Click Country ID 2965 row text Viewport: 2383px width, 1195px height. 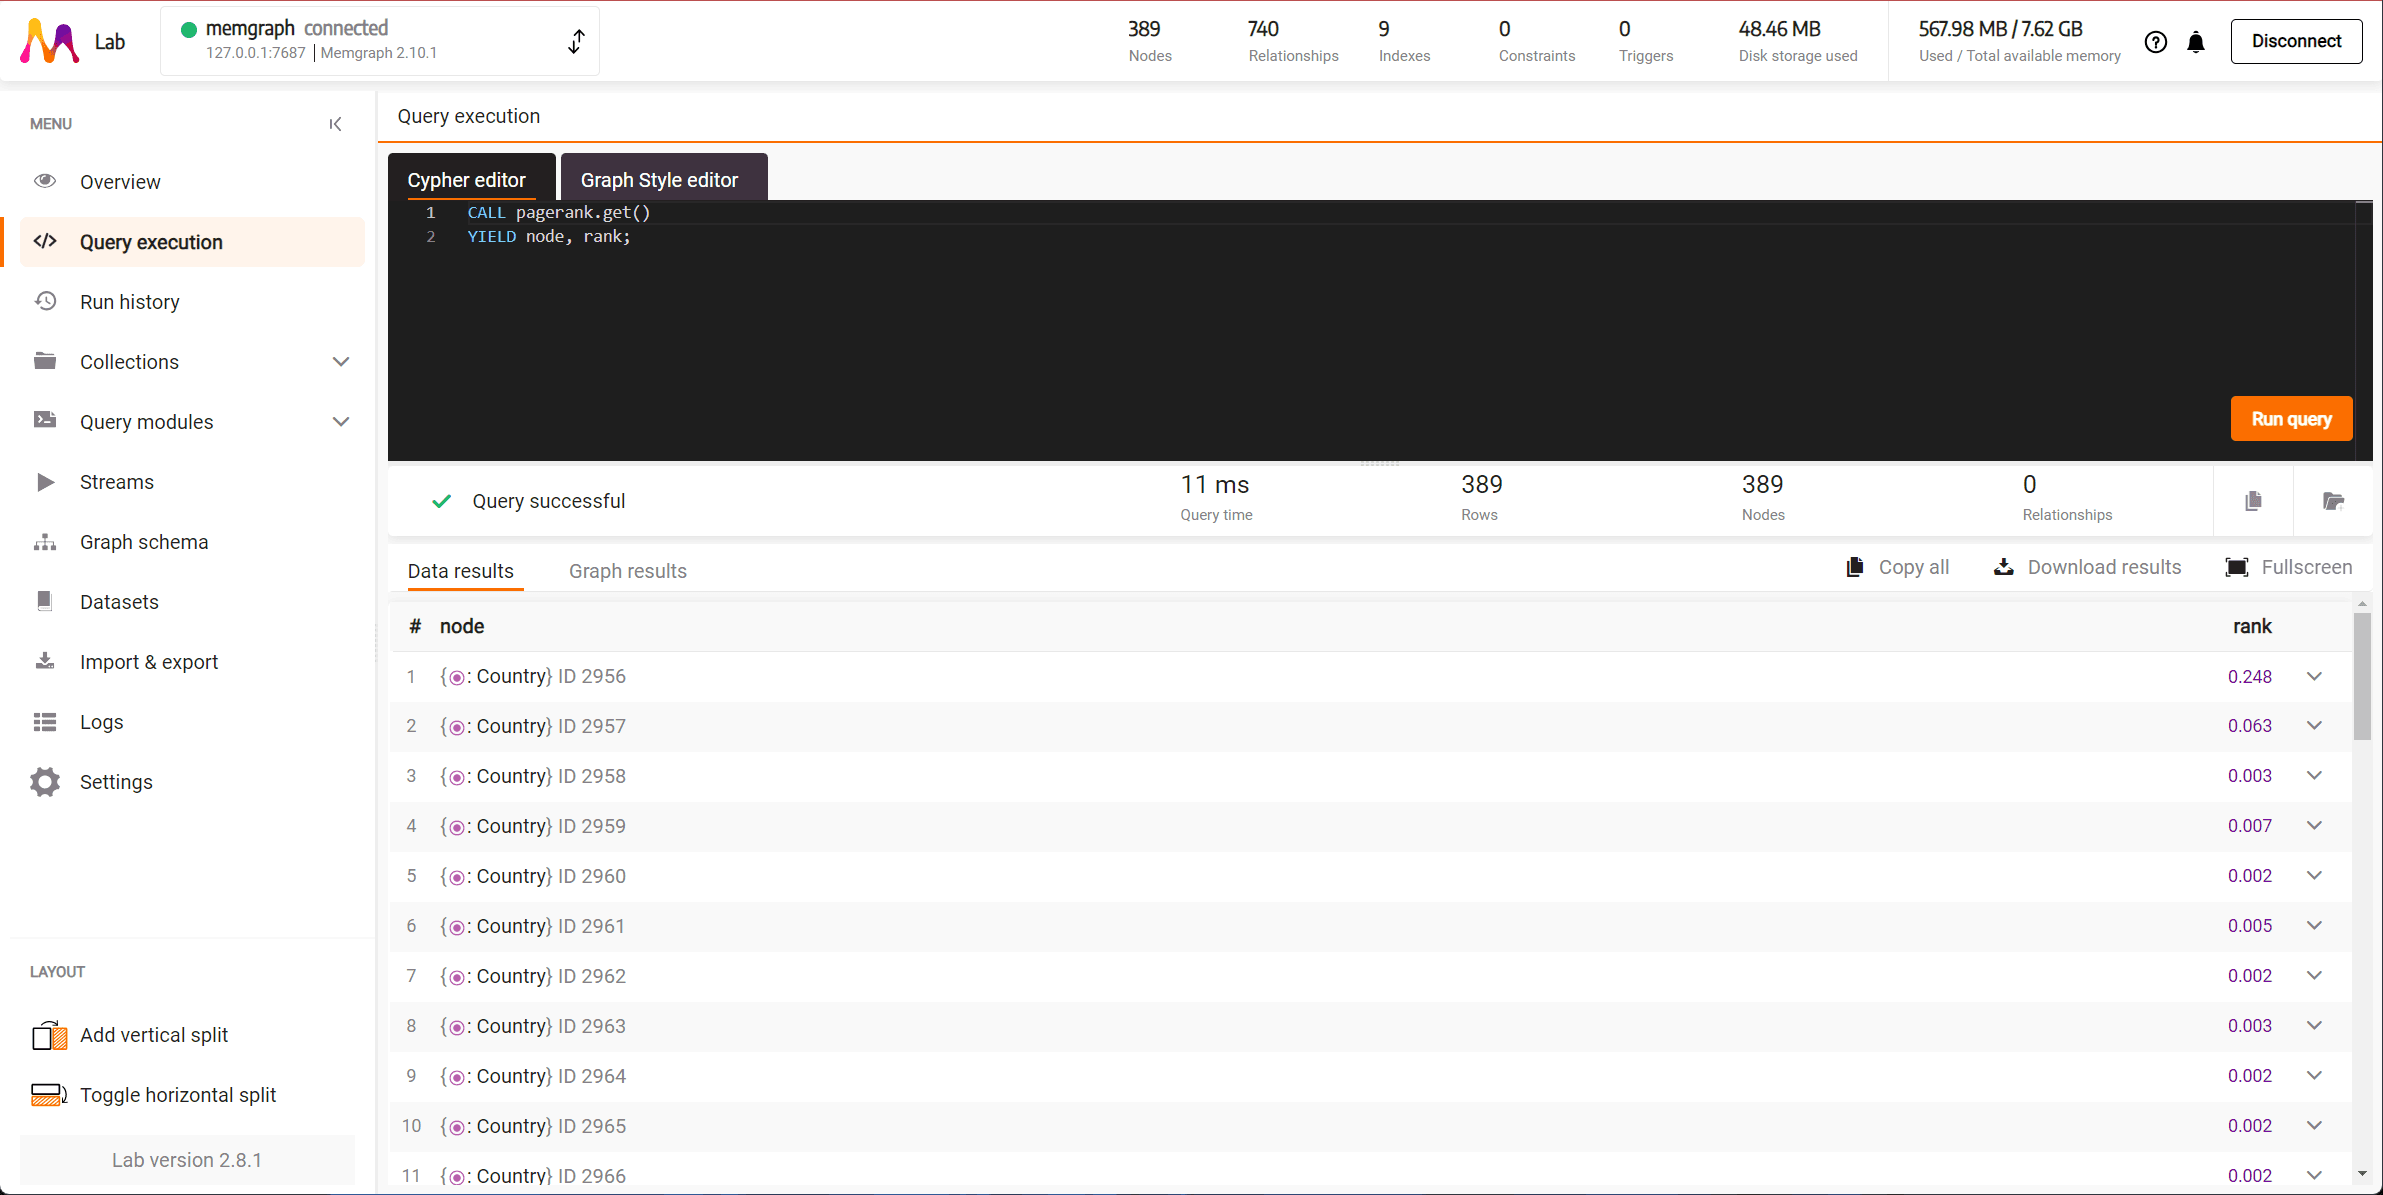coord(533,1126)
